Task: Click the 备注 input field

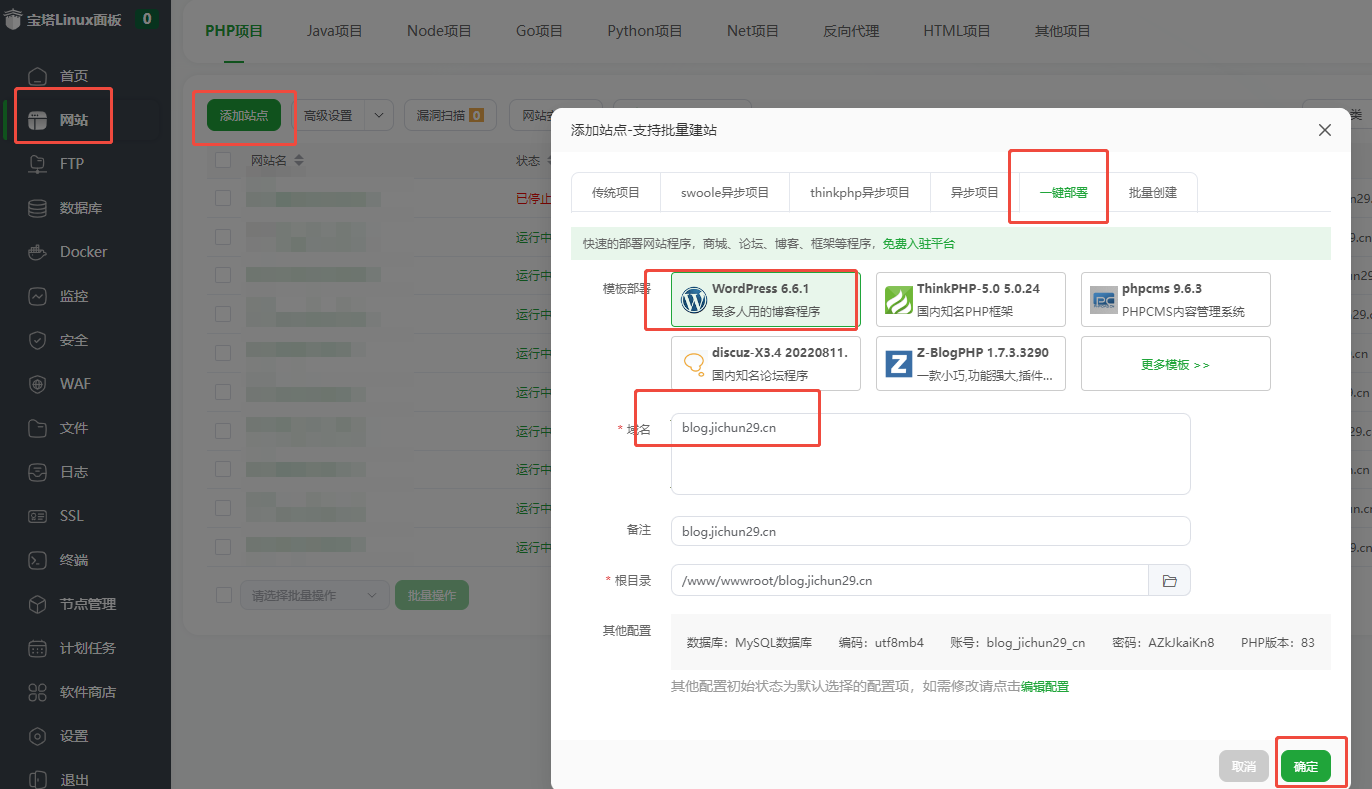Action: pos(930,531)
